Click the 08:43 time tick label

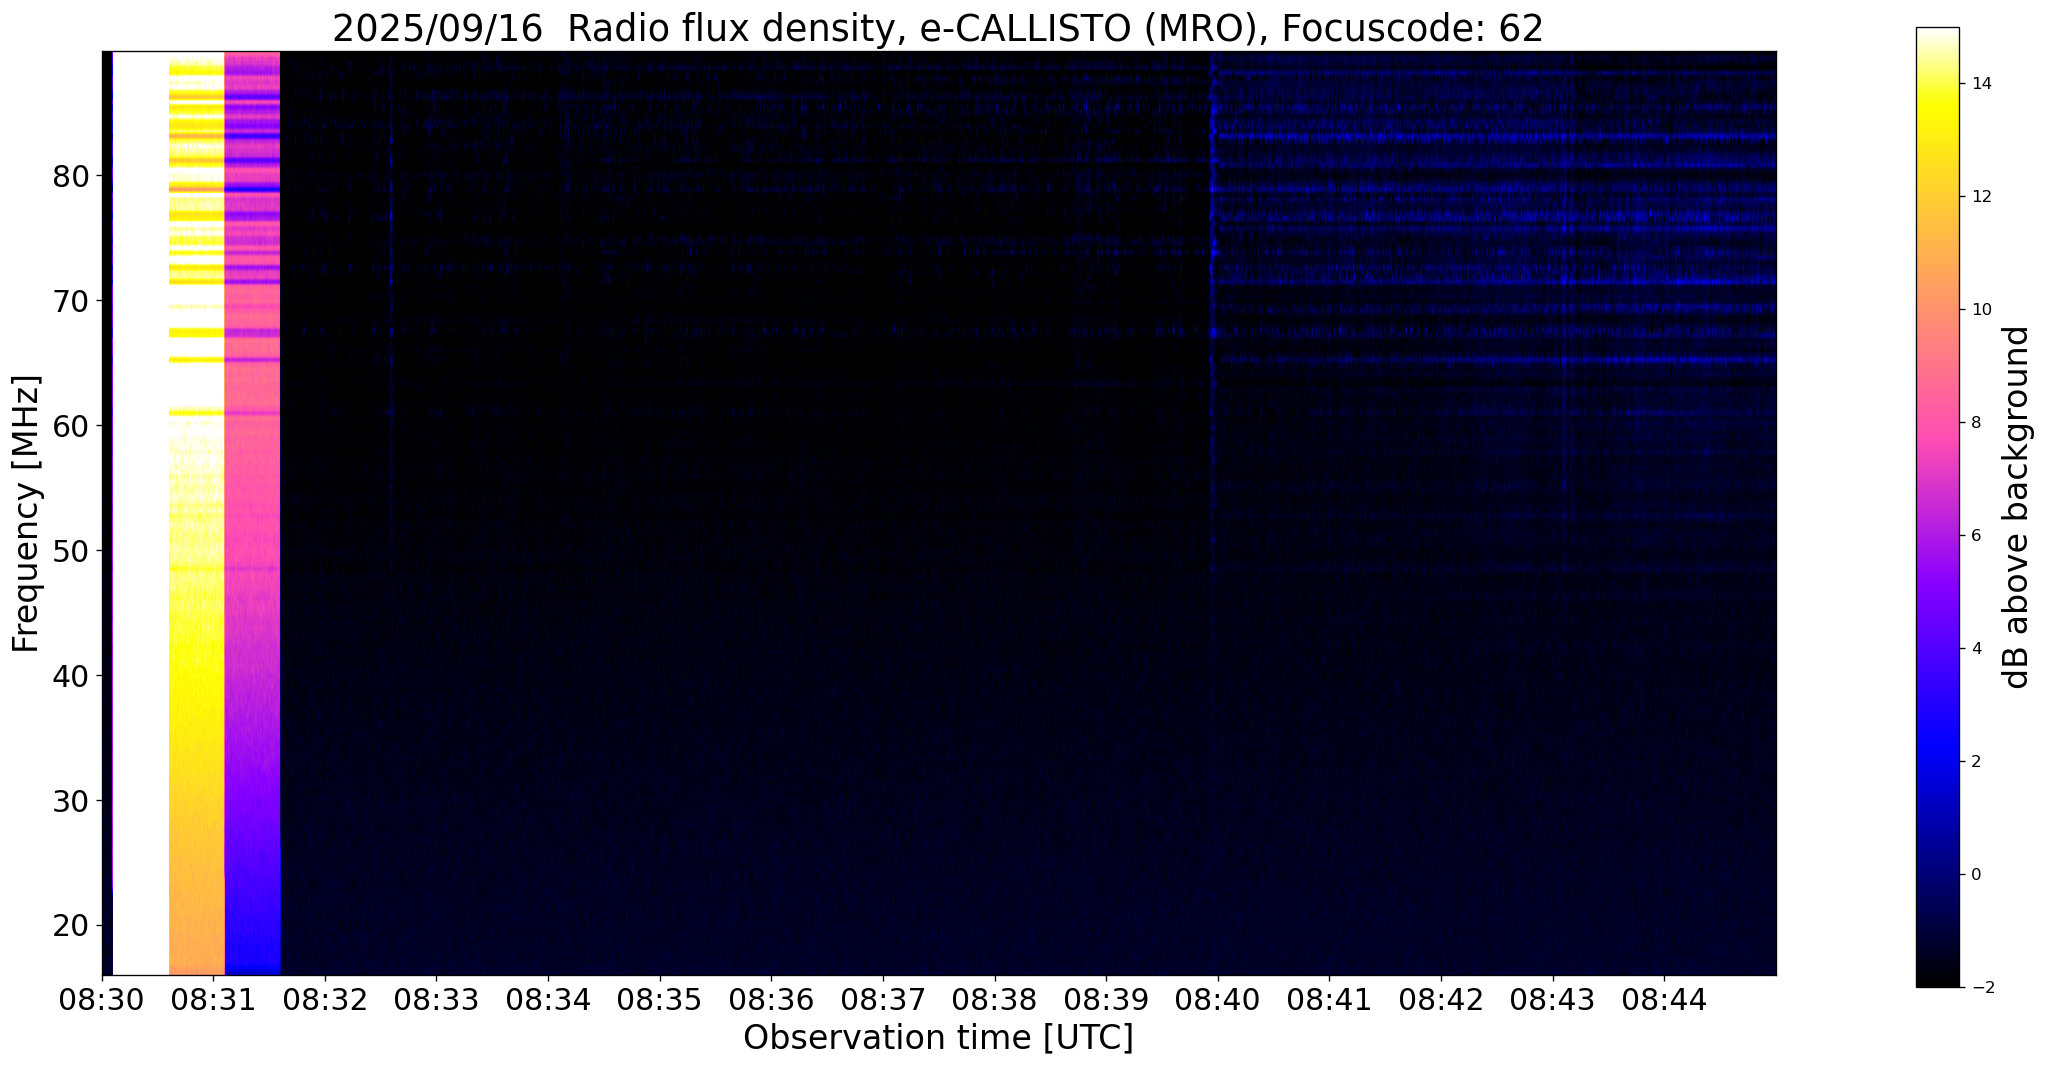tap(1553, 1000)
